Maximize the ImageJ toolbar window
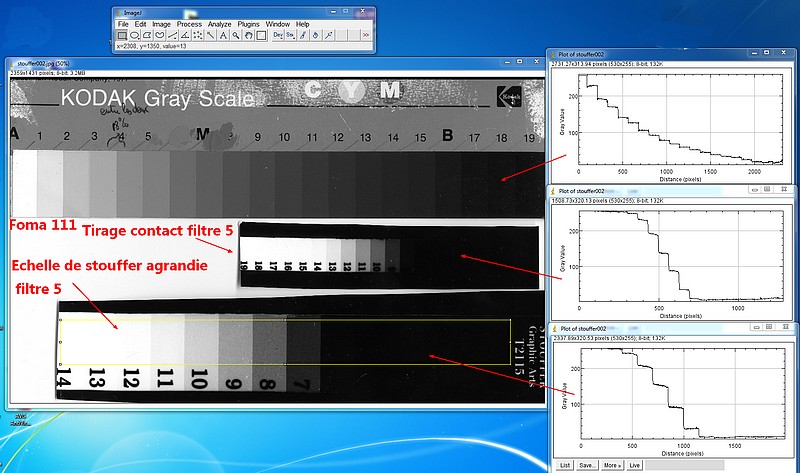Image resolution: width=800 pixels, height=473 pixels. [346, 11]
